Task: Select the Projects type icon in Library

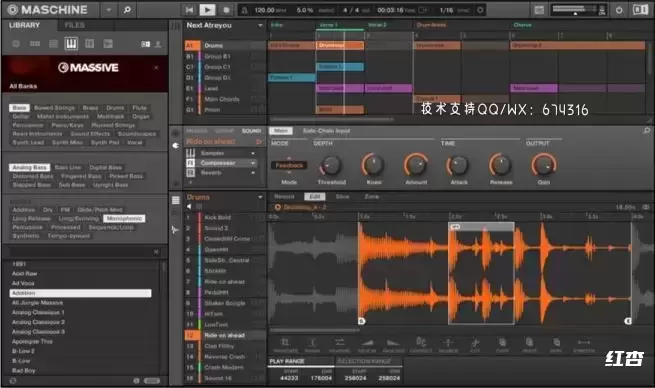Action: tap(16, 43)
